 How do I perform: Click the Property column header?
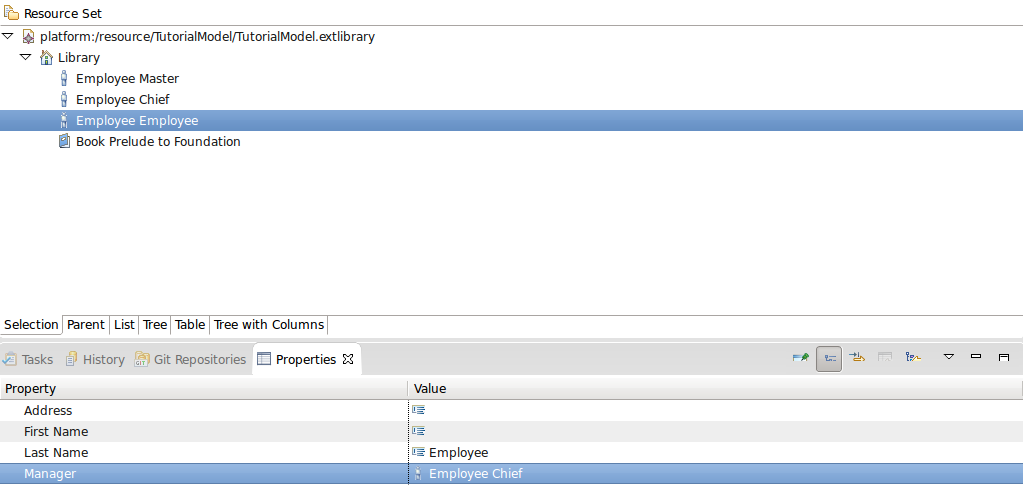tap(200, 388)
